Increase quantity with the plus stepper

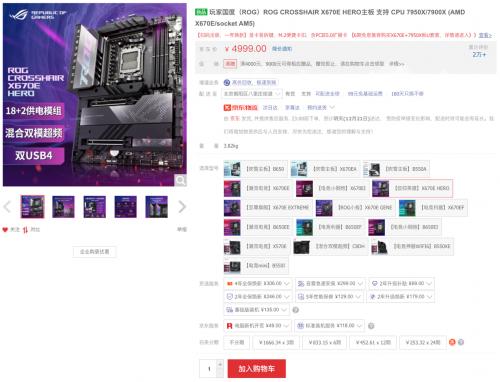220,364
